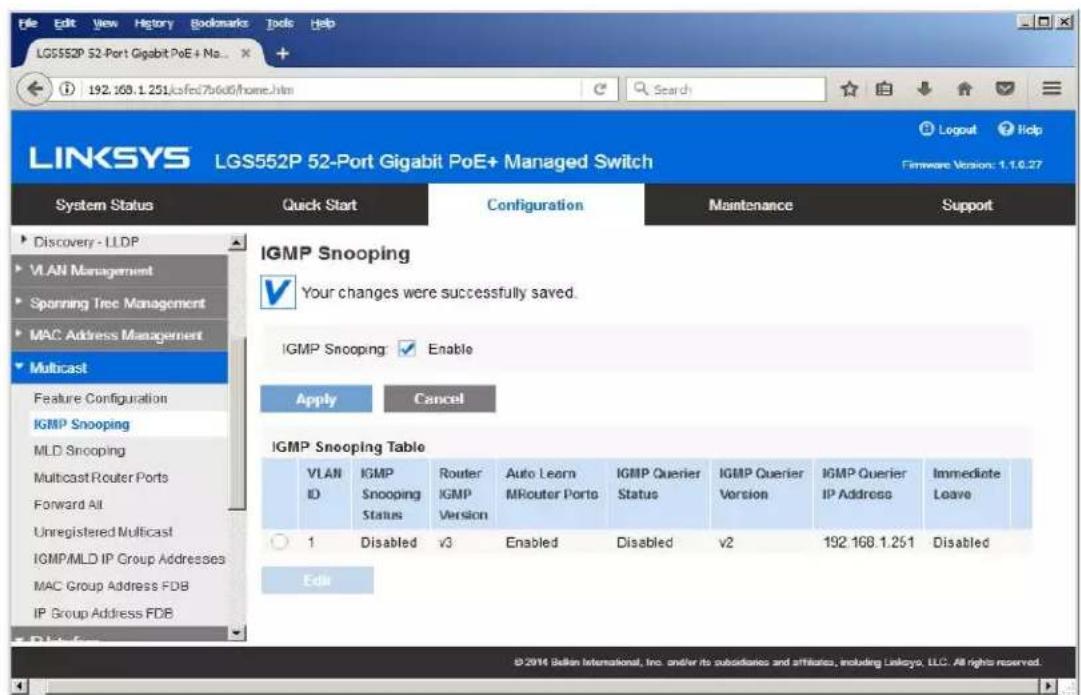Expand MAC Address Management menu
Image resolution: width=1081 pixels, height=695 pixels.
[119, 335]
